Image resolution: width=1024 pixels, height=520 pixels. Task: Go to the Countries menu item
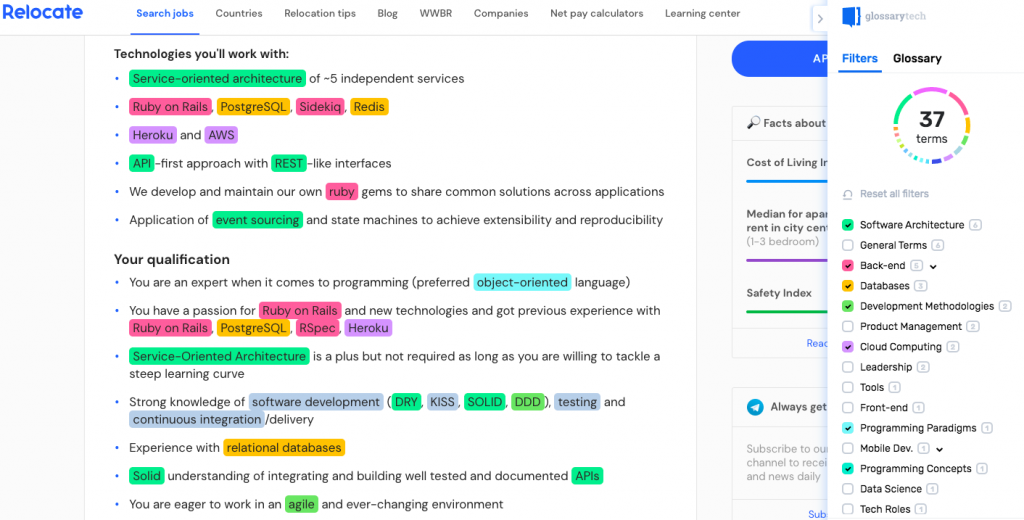coord(239,13)
